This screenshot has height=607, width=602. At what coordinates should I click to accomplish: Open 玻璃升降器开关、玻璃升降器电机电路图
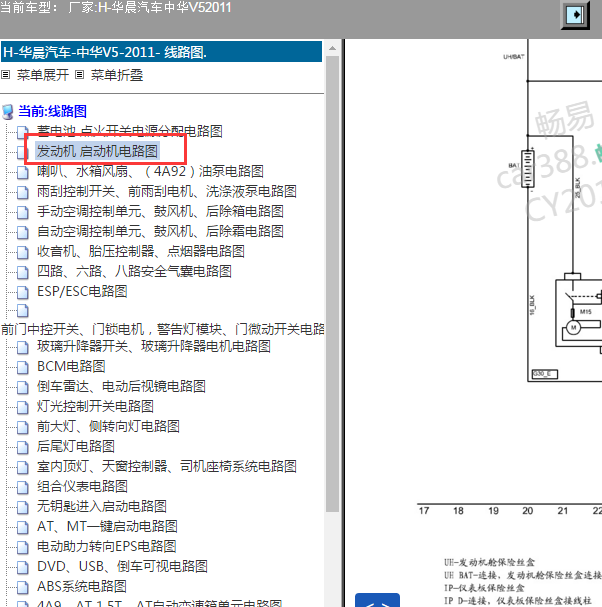coord(154,346)
